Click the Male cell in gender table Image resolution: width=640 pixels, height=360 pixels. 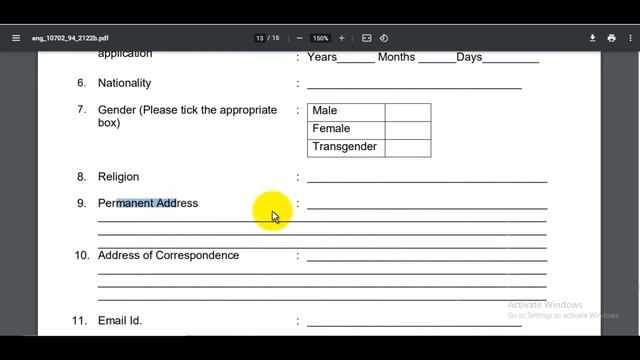tap(346, 112)
